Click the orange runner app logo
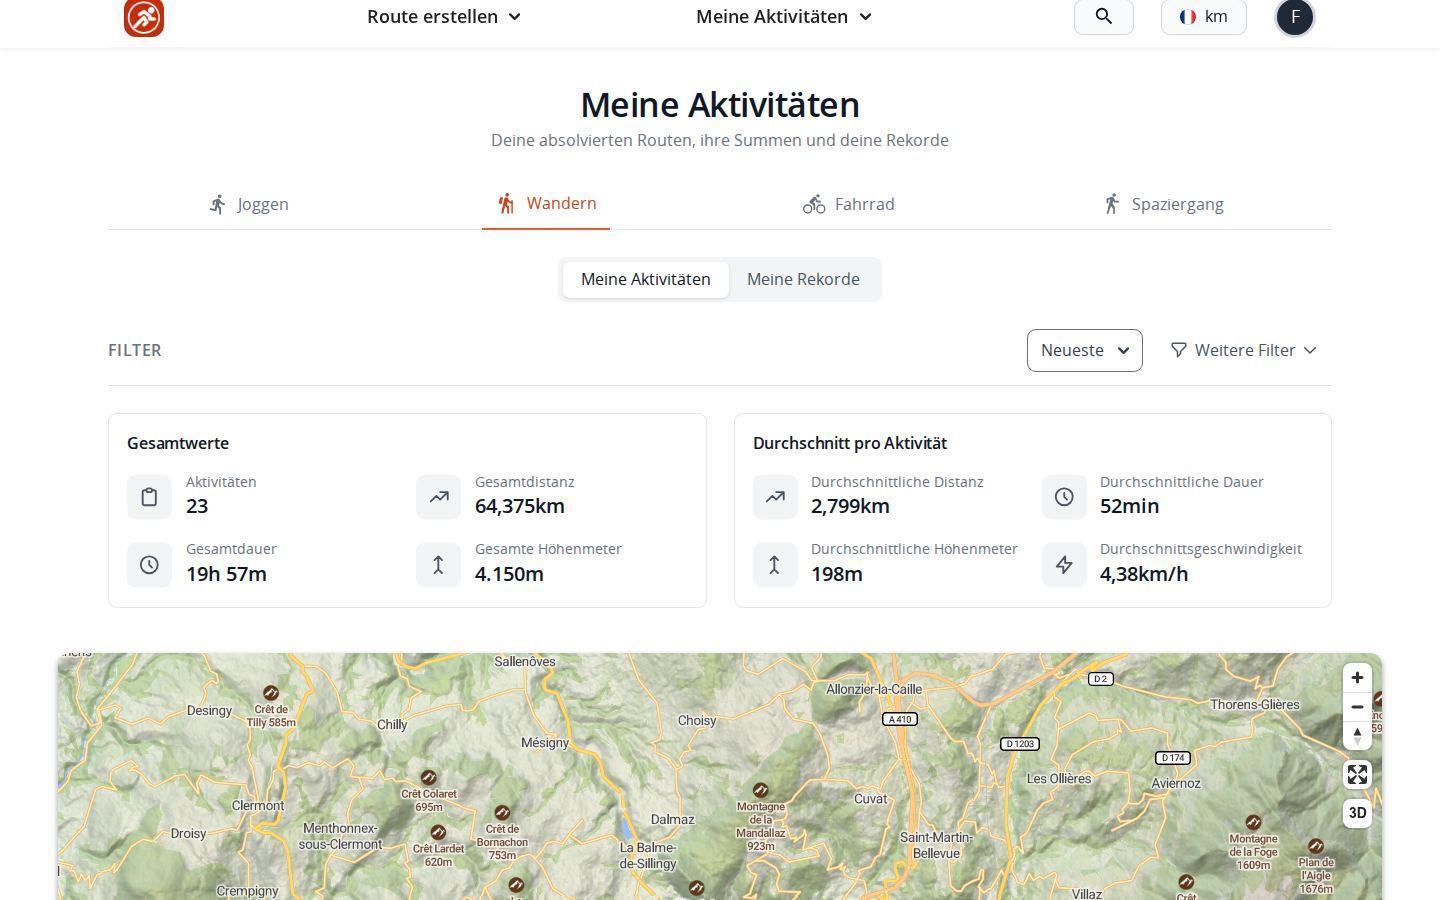 (x=144, y=17)
